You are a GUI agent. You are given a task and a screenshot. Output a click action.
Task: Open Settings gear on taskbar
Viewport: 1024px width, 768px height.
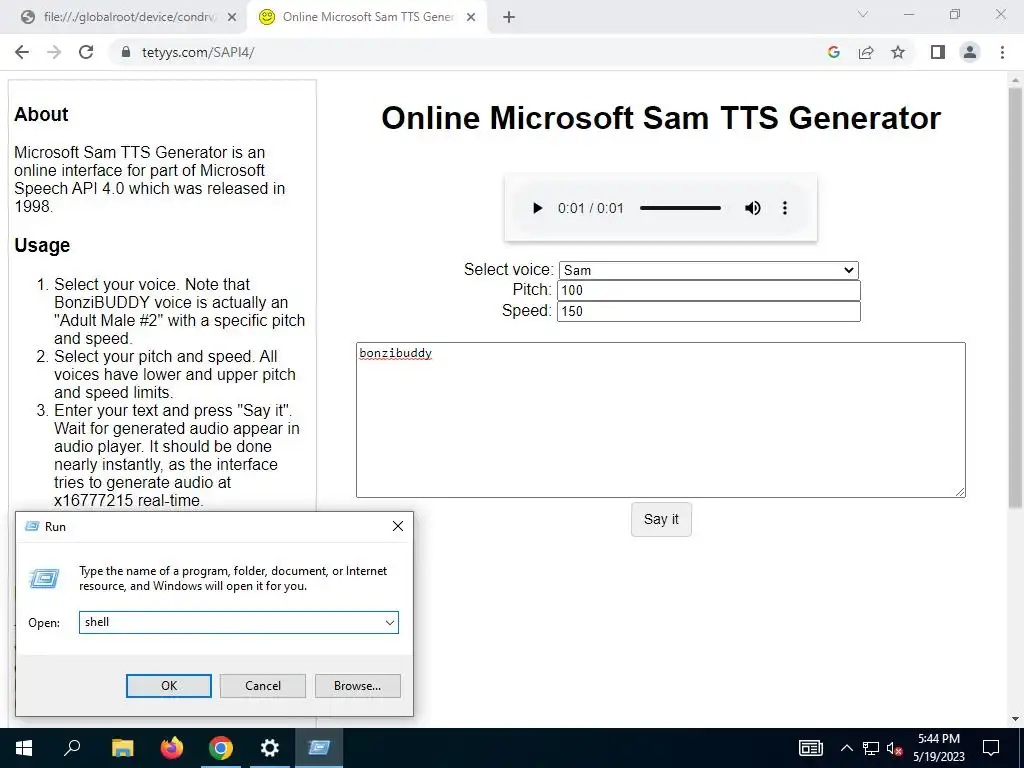coord(270,748)
